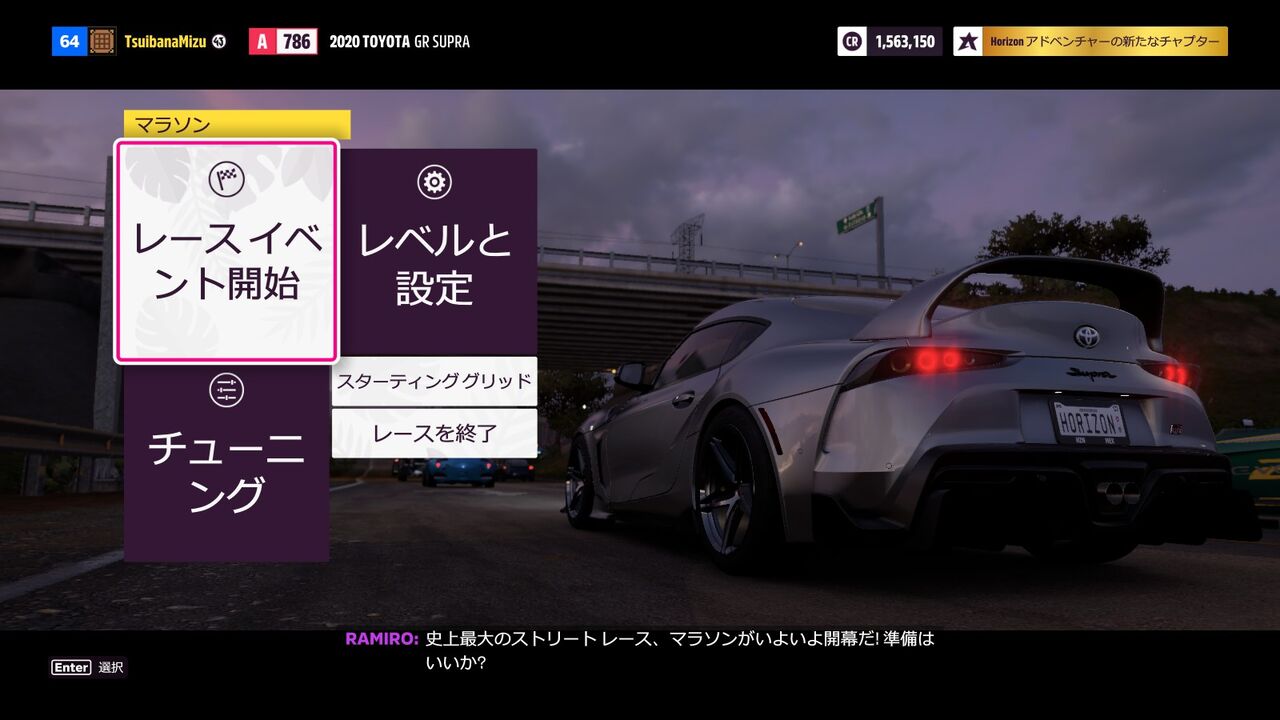The height and width of the screenshot is (720, 1280).
Task: Click the 786 performance index value
Action: click(x=297, y=41)
